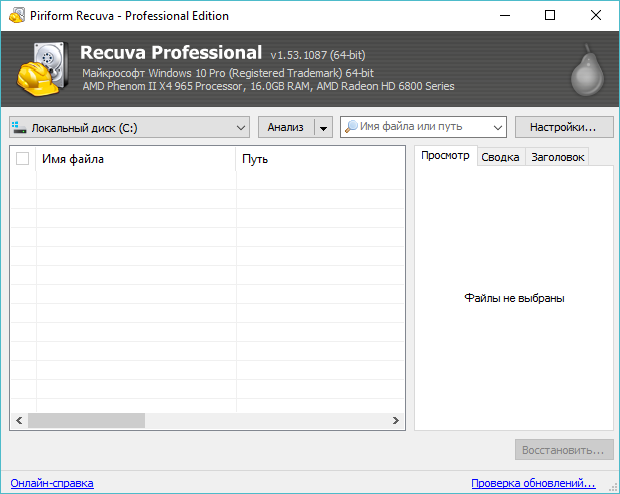The height and width of the screenshot is (494, 620).
Task: Start scan with Анализ button
Action: pos(285,127)
